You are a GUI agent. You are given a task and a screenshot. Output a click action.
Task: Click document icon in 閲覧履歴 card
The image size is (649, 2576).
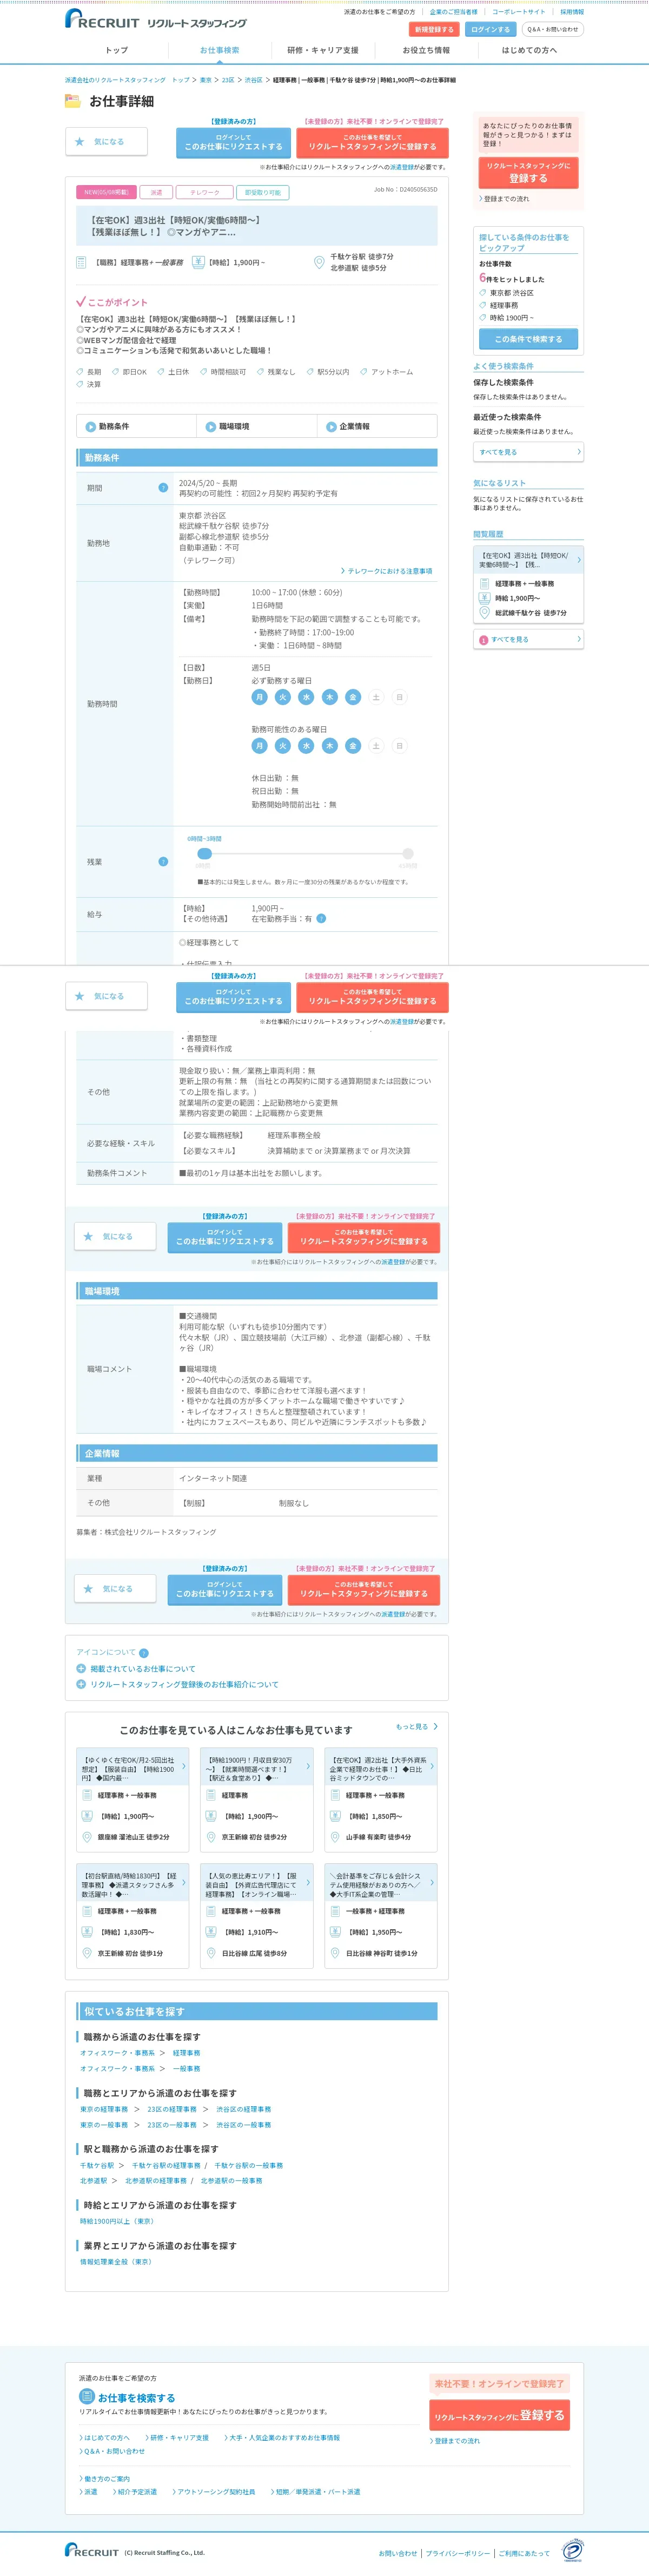pos(484,583)
